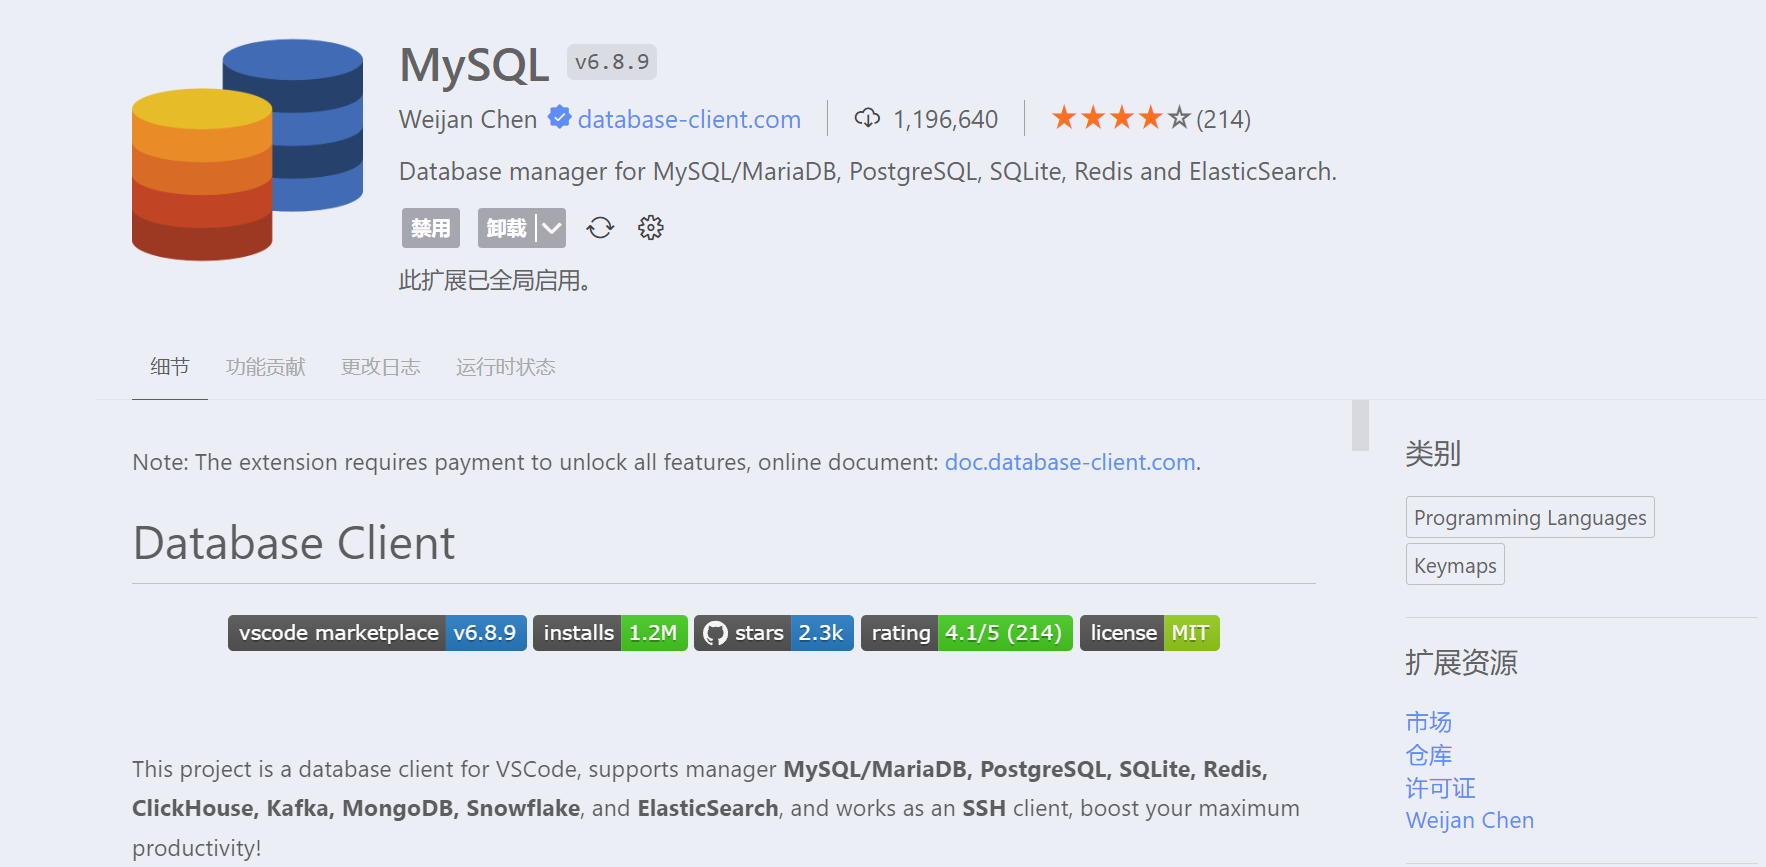
Task: Open the uninstall dropdown arrow
Action: 551,228
